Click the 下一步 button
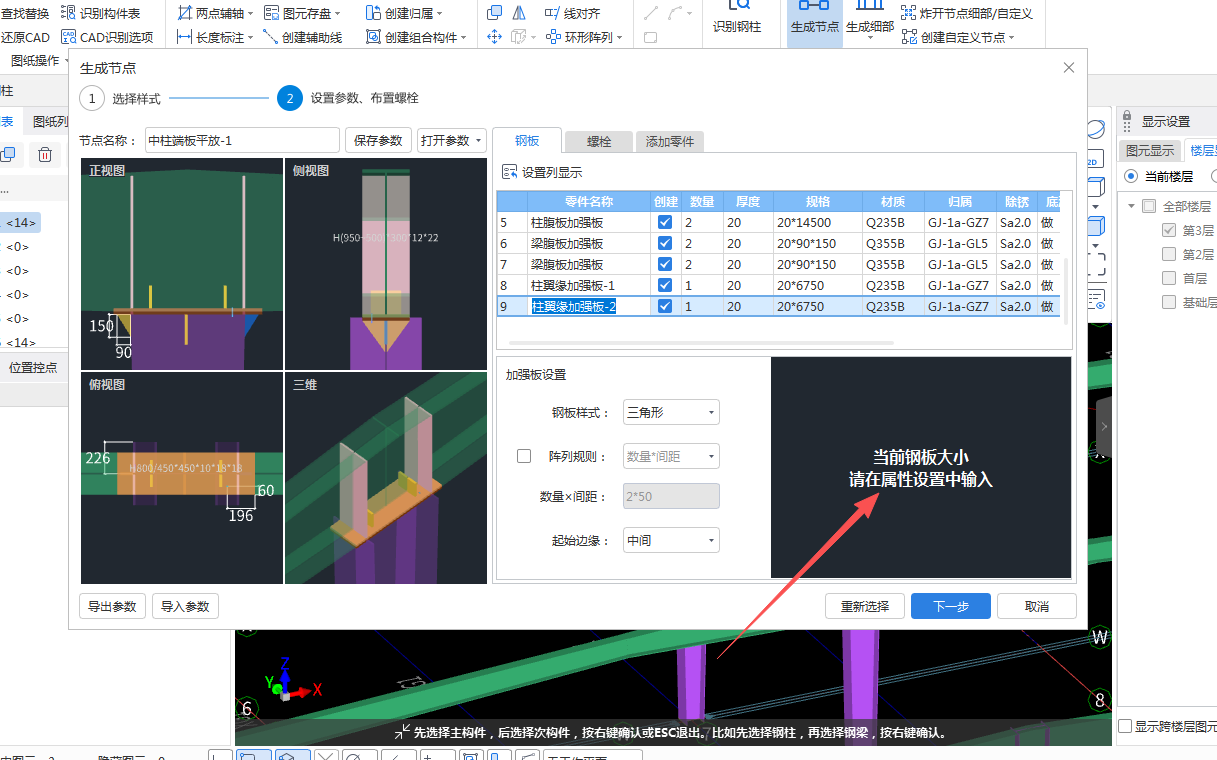The height and width of the screenshot is (760, 1217). (x=949, y=606)
